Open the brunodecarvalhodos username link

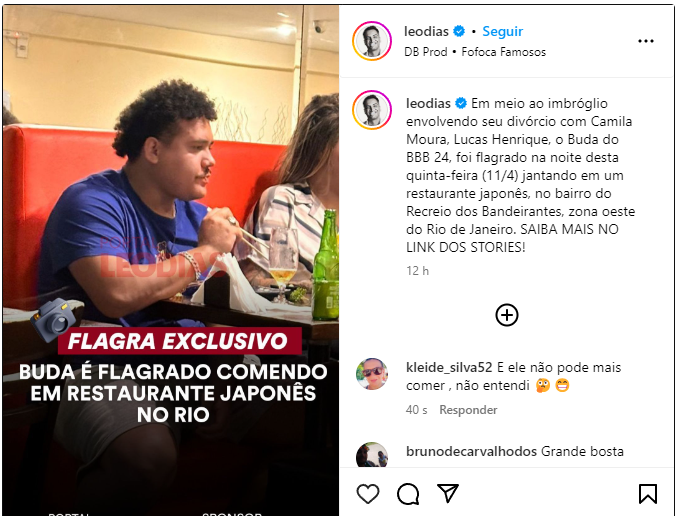471,451
